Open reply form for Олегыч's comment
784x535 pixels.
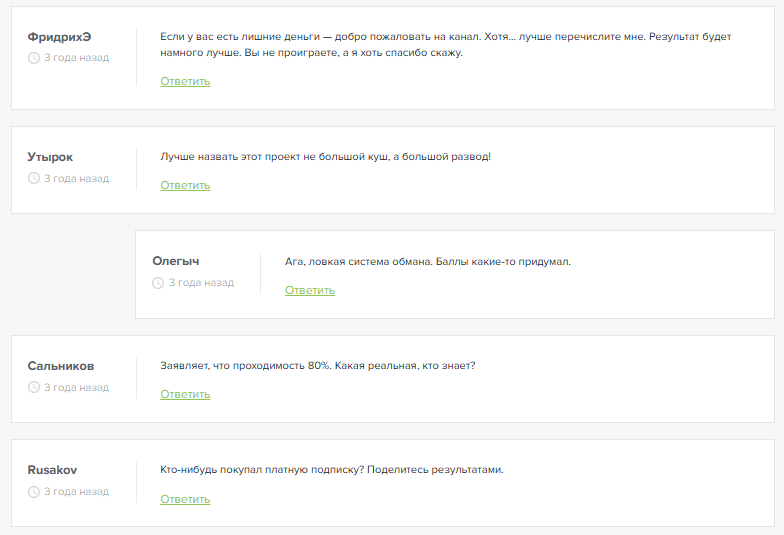[310, 290]
